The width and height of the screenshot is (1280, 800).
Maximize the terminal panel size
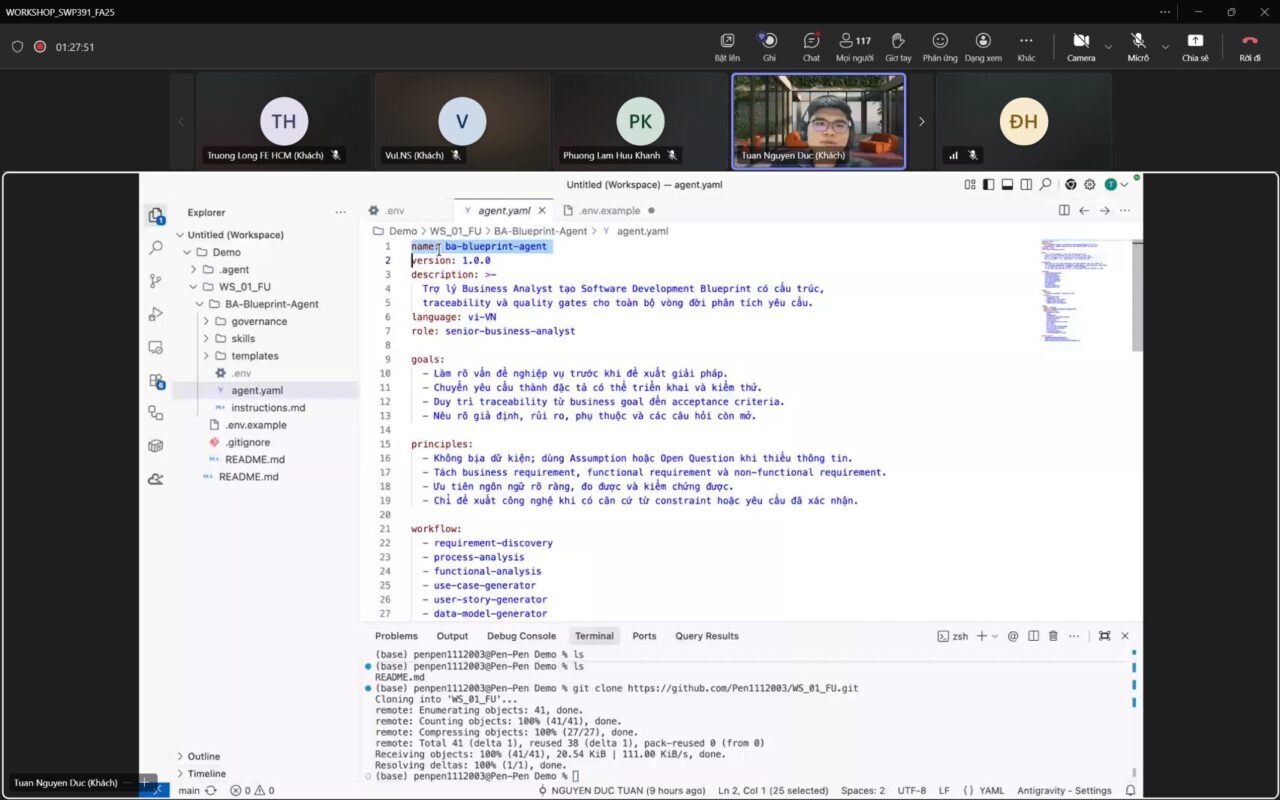coord(1104,636)
